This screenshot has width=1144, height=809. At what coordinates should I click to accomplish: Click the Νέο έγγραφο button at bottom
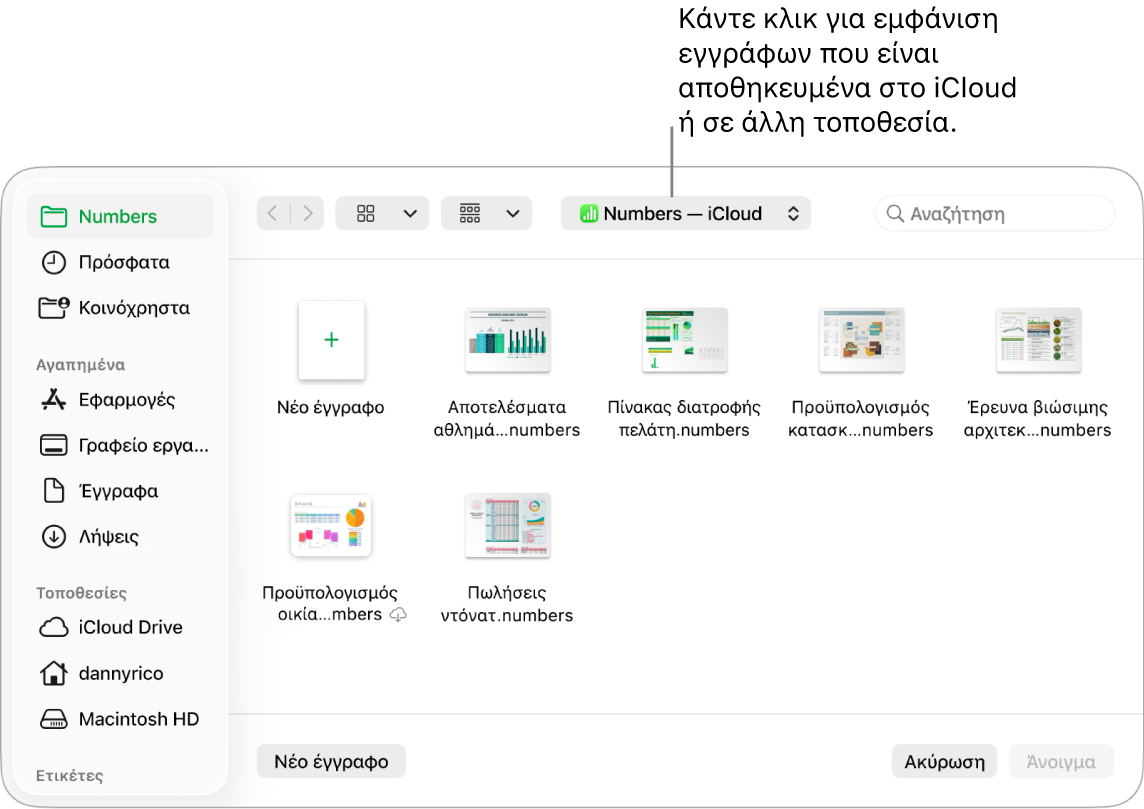coord(331,762)
